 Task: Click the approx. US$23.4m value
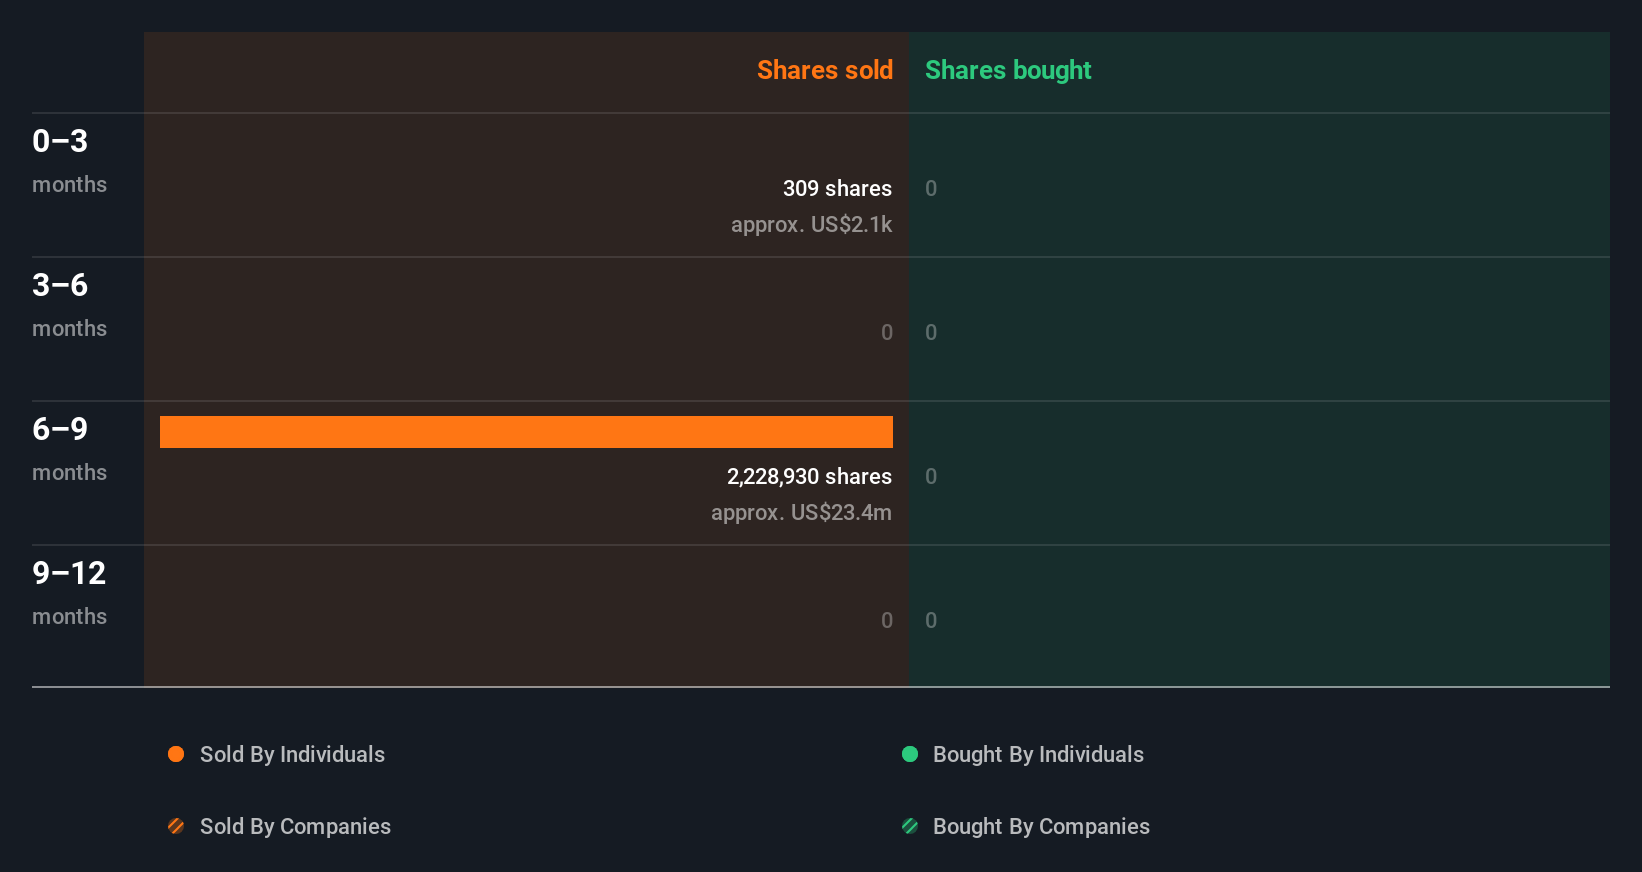(x=801, y=512)
